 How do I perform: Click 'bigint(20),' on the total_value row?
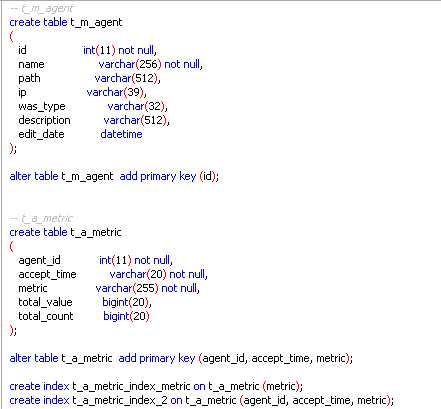pos(127,302)
